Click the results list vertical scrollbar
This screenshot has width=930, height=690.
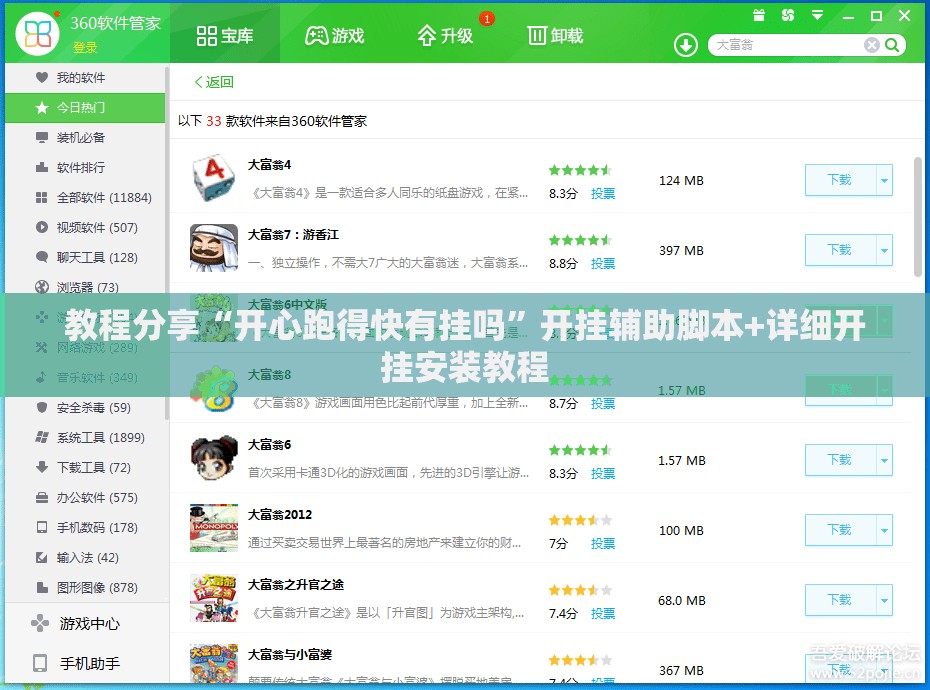(x=918, y=218)
